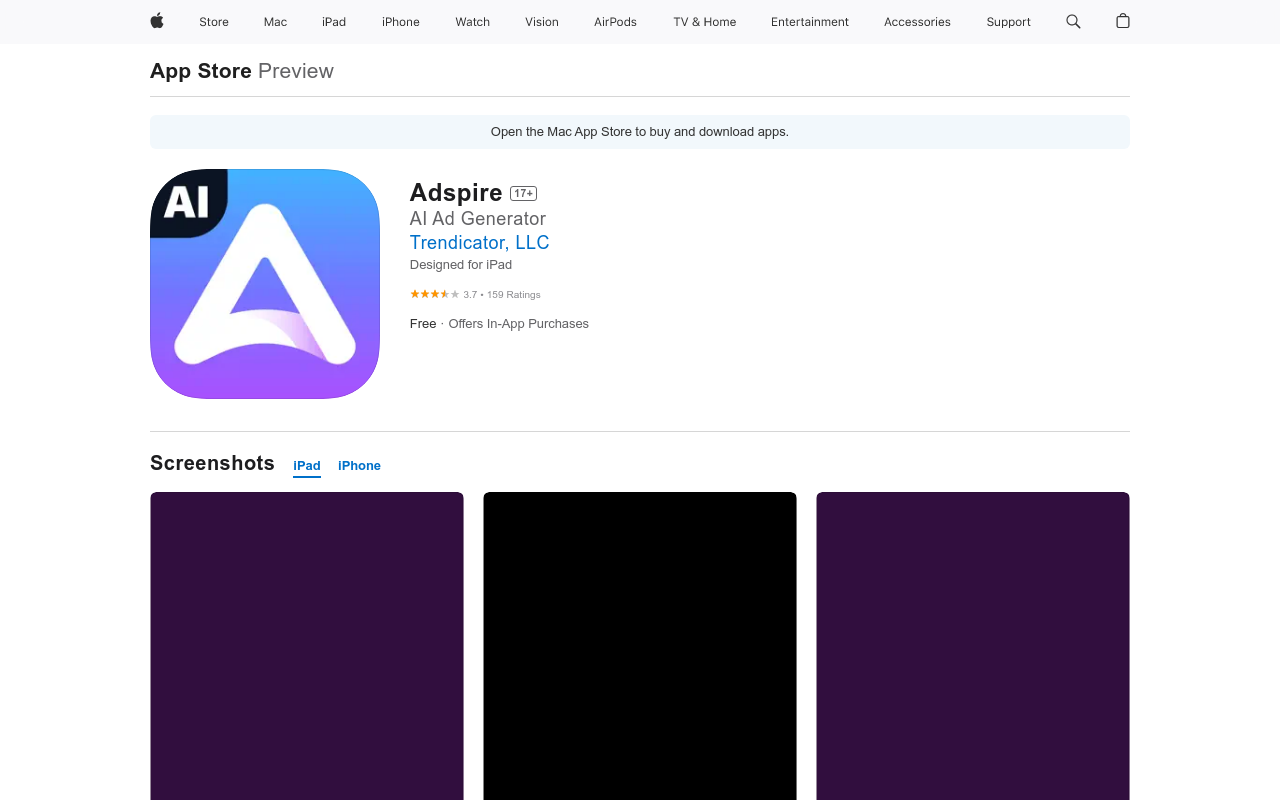The height and width of the screenshot is (800, 1280).
Task: Open the Mac menu
Action: click(x=275, y=22)
